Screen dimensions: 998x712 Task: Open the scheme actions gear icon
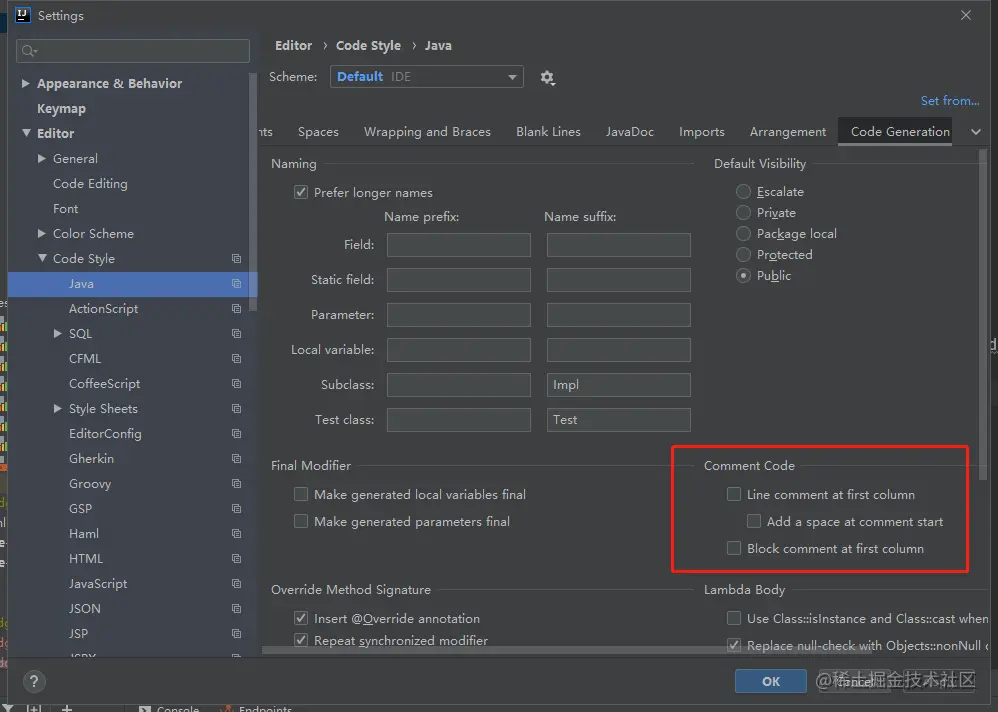[x=547, y=78]
